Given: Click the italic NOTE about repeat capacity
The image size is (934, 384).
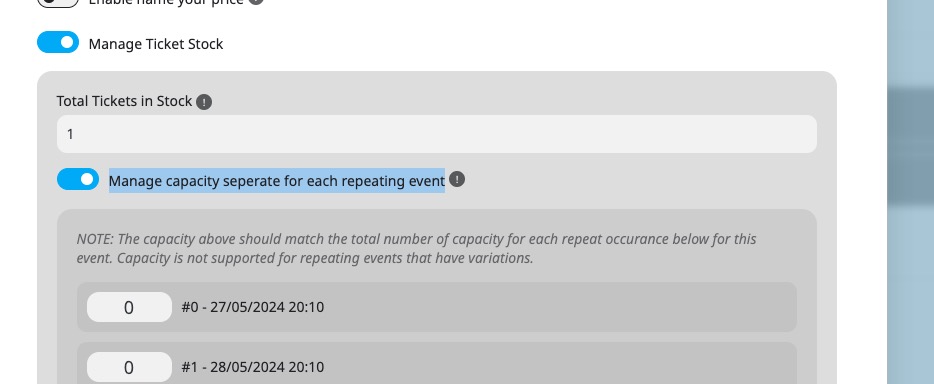Looking at the screenshot, I should click(x=416, y=249).
